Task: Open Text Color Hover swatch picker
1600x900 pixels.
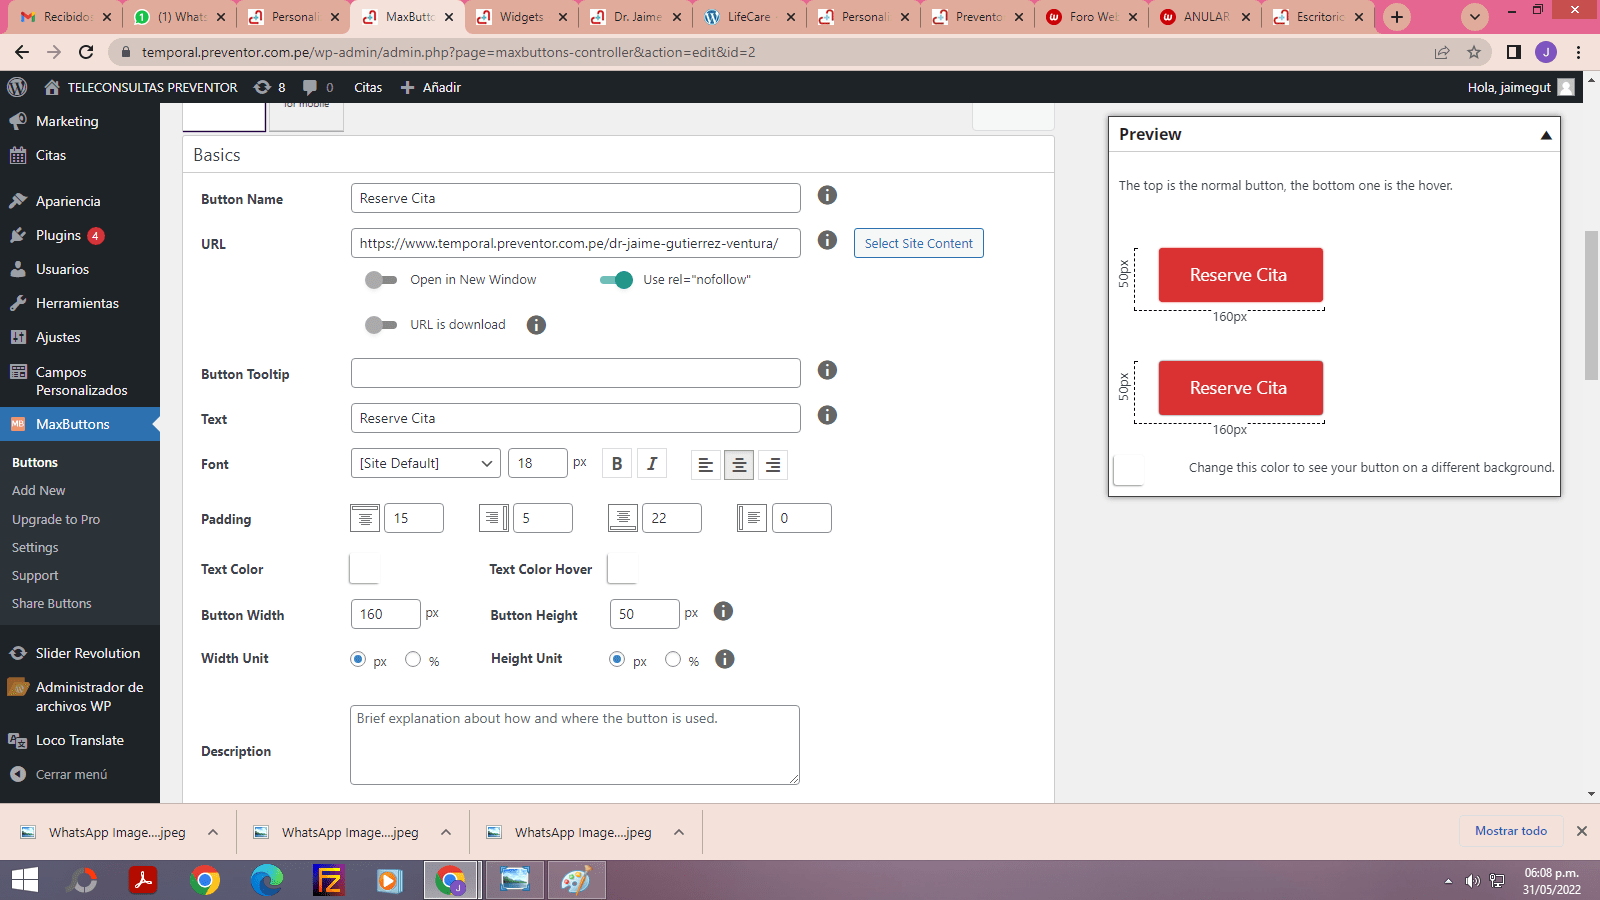Action: [622, 568]
